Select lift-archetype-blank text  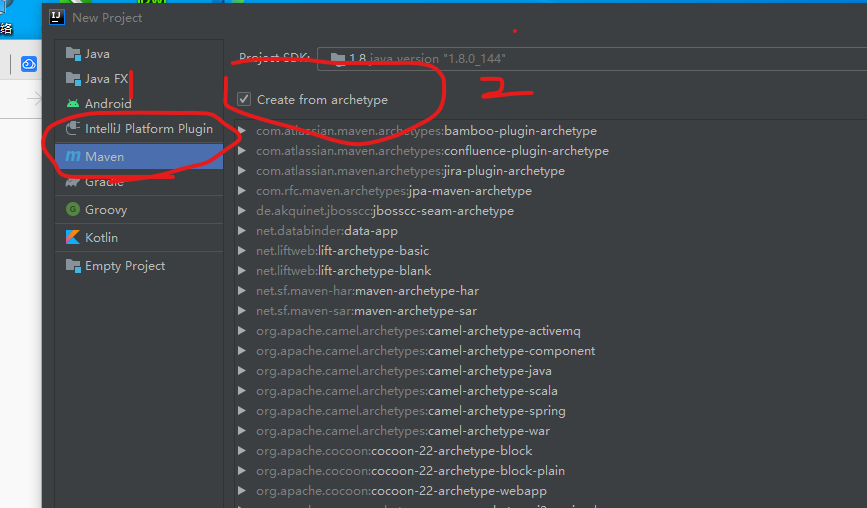(375, 271)
